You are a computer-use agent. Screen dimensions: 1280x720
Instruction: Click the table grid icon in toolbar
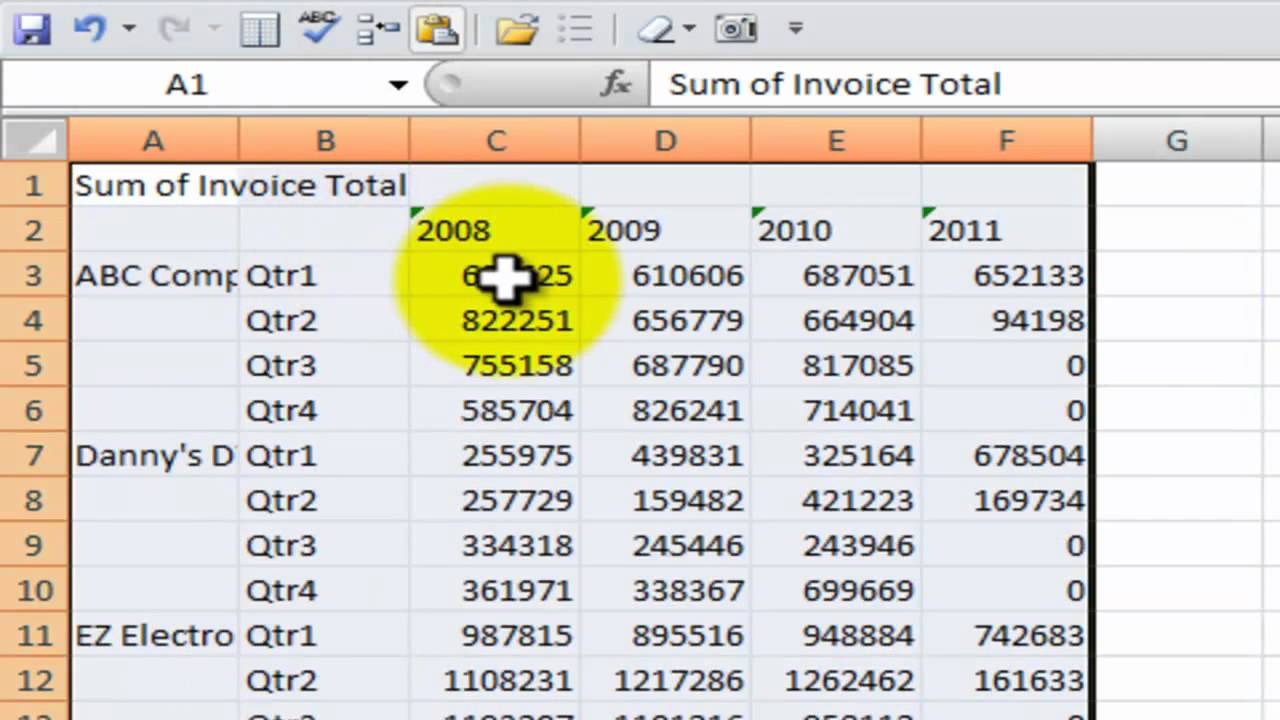(260, 29)
